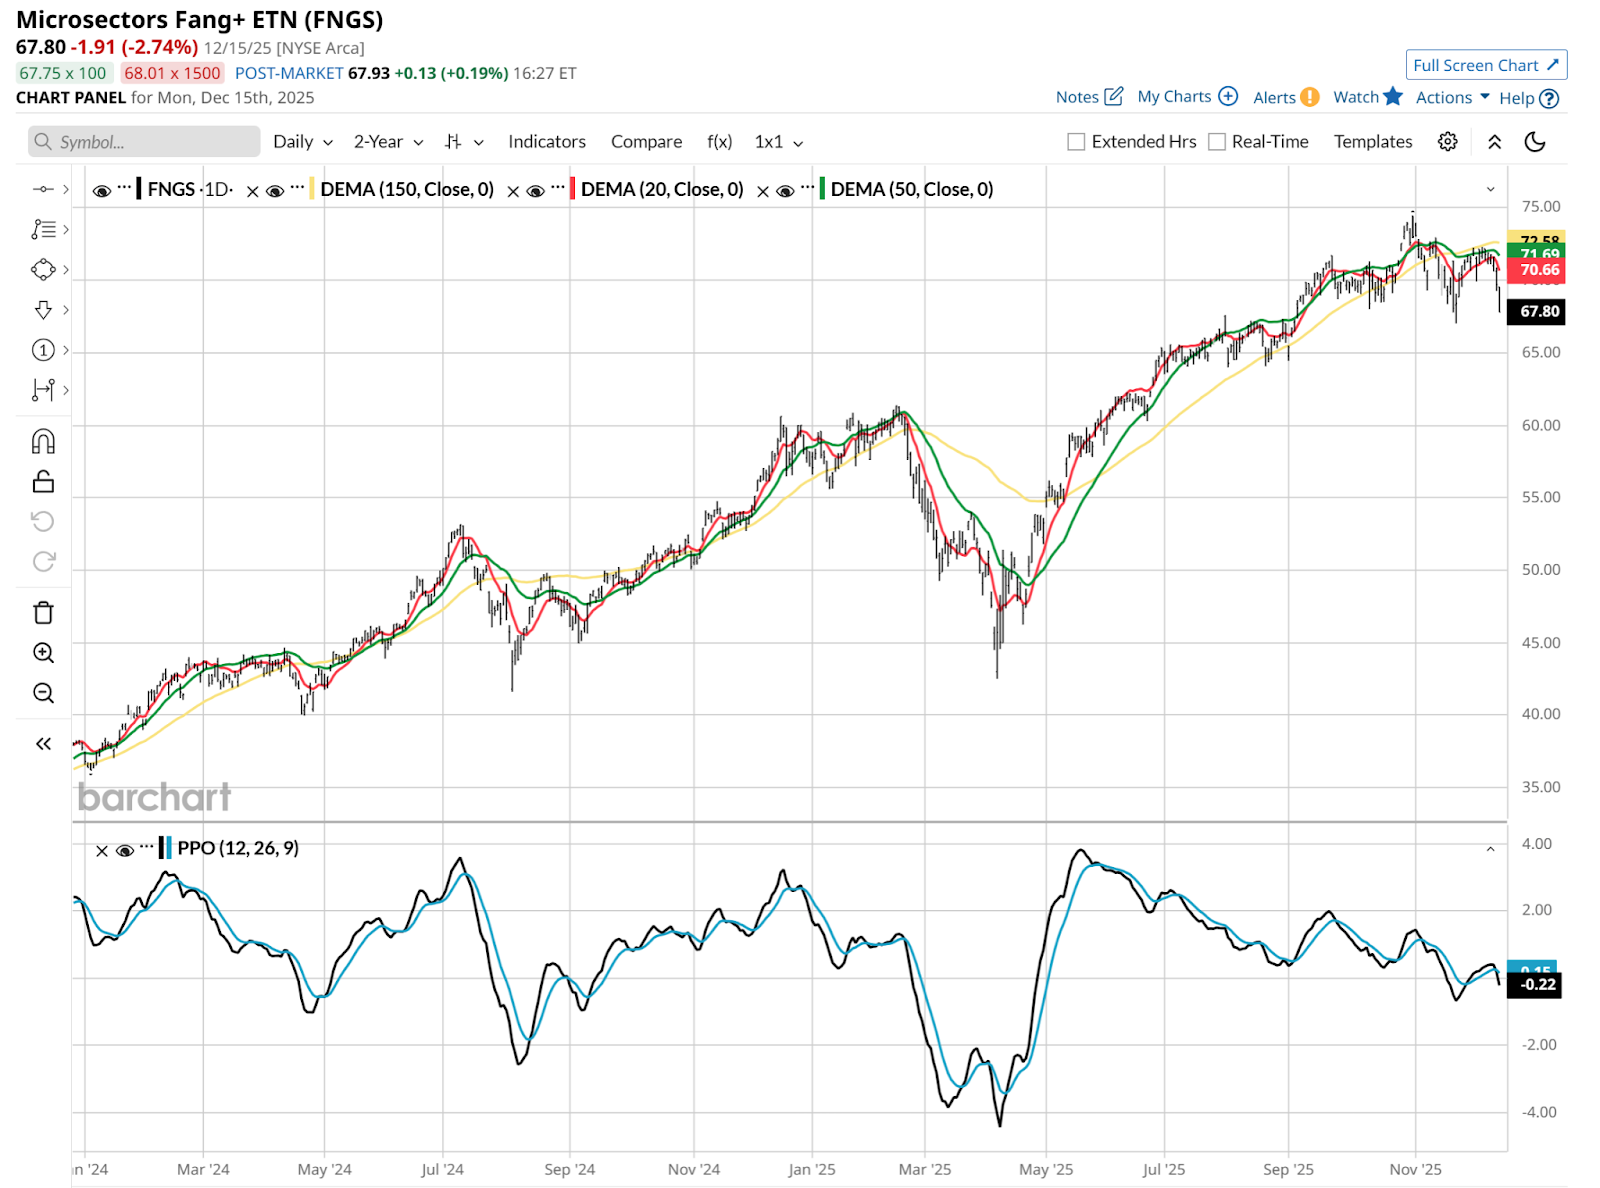Switch to dark mode moon icon
1600x1188 pixels.
(1535, 142)
